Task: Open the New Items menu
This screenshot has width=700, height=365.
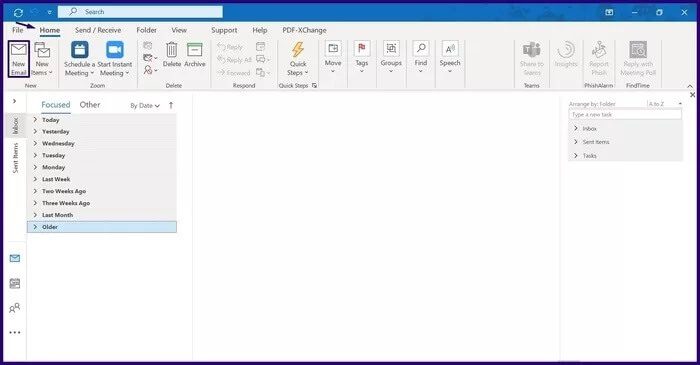Action: point(42,59)
